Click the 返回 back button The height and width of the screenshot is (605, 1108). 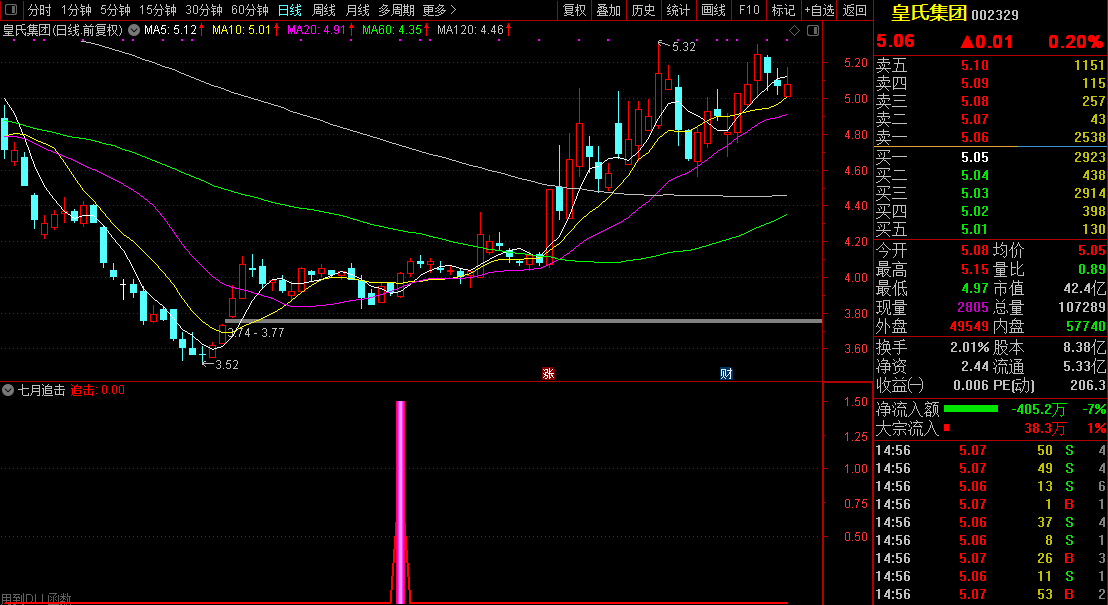coord(855,10)
